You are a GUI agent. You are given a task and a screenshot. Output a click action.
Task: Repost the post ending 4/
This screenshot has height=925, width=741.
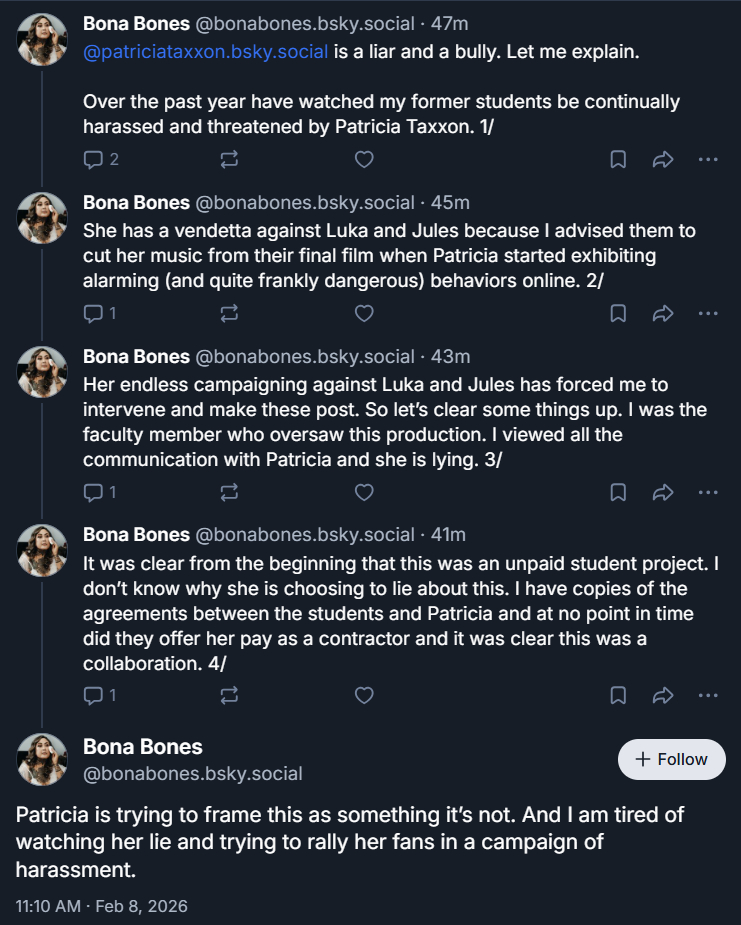pyautogui.click(x=229, y=694)
